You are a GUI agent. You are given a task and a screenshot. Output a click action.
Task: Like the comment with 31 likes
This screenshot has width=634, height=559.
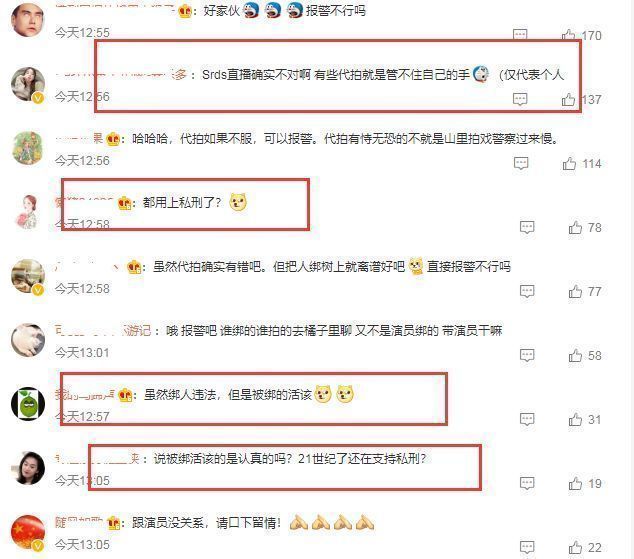click(x=575, y=419)
